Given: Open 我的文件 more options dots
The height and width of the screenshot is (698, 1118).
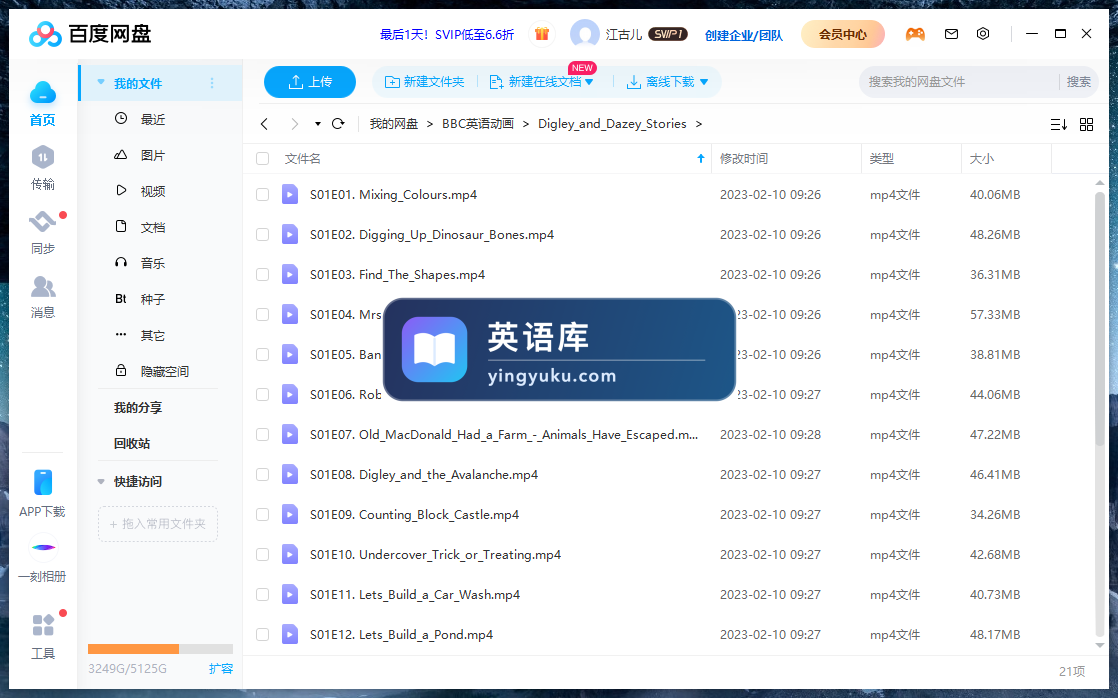Looking at the screenshot, I should click(x=212, y=83).
